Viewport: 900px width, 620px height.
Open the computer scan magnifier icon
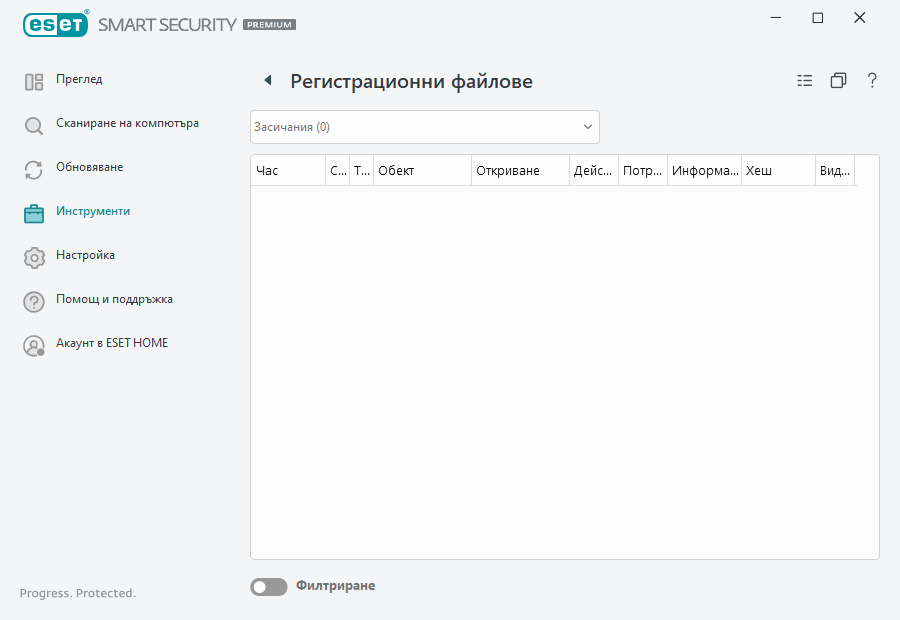[x=33, y=123]
